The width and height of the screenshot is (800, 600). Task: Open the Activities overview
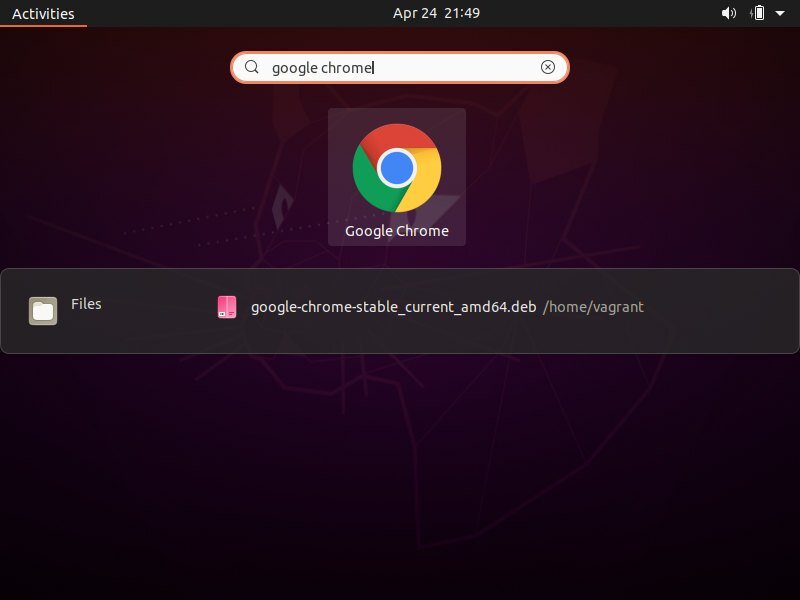[42, 13]
